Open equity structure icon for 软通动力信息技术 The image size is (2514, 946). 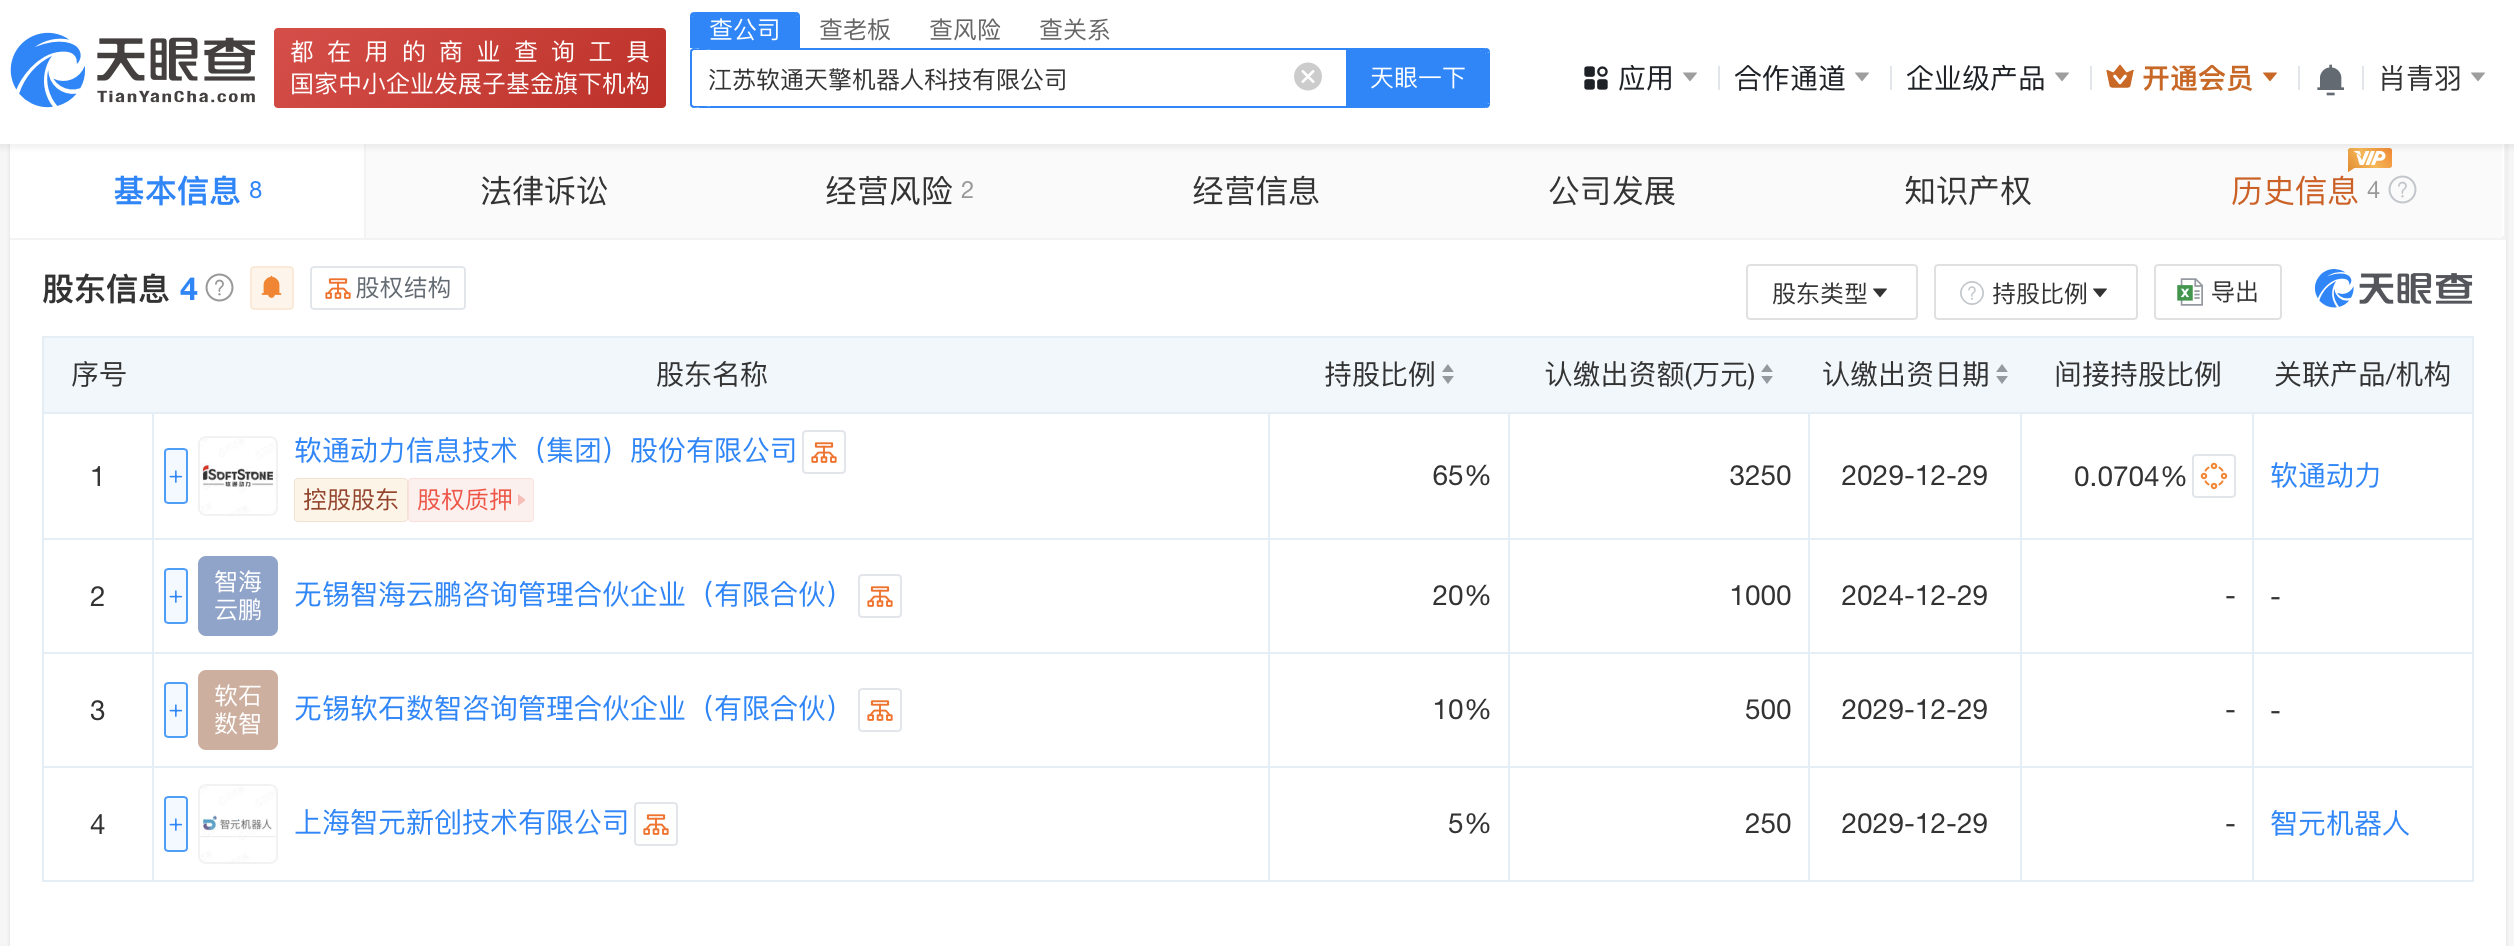[x=824, y=453]
